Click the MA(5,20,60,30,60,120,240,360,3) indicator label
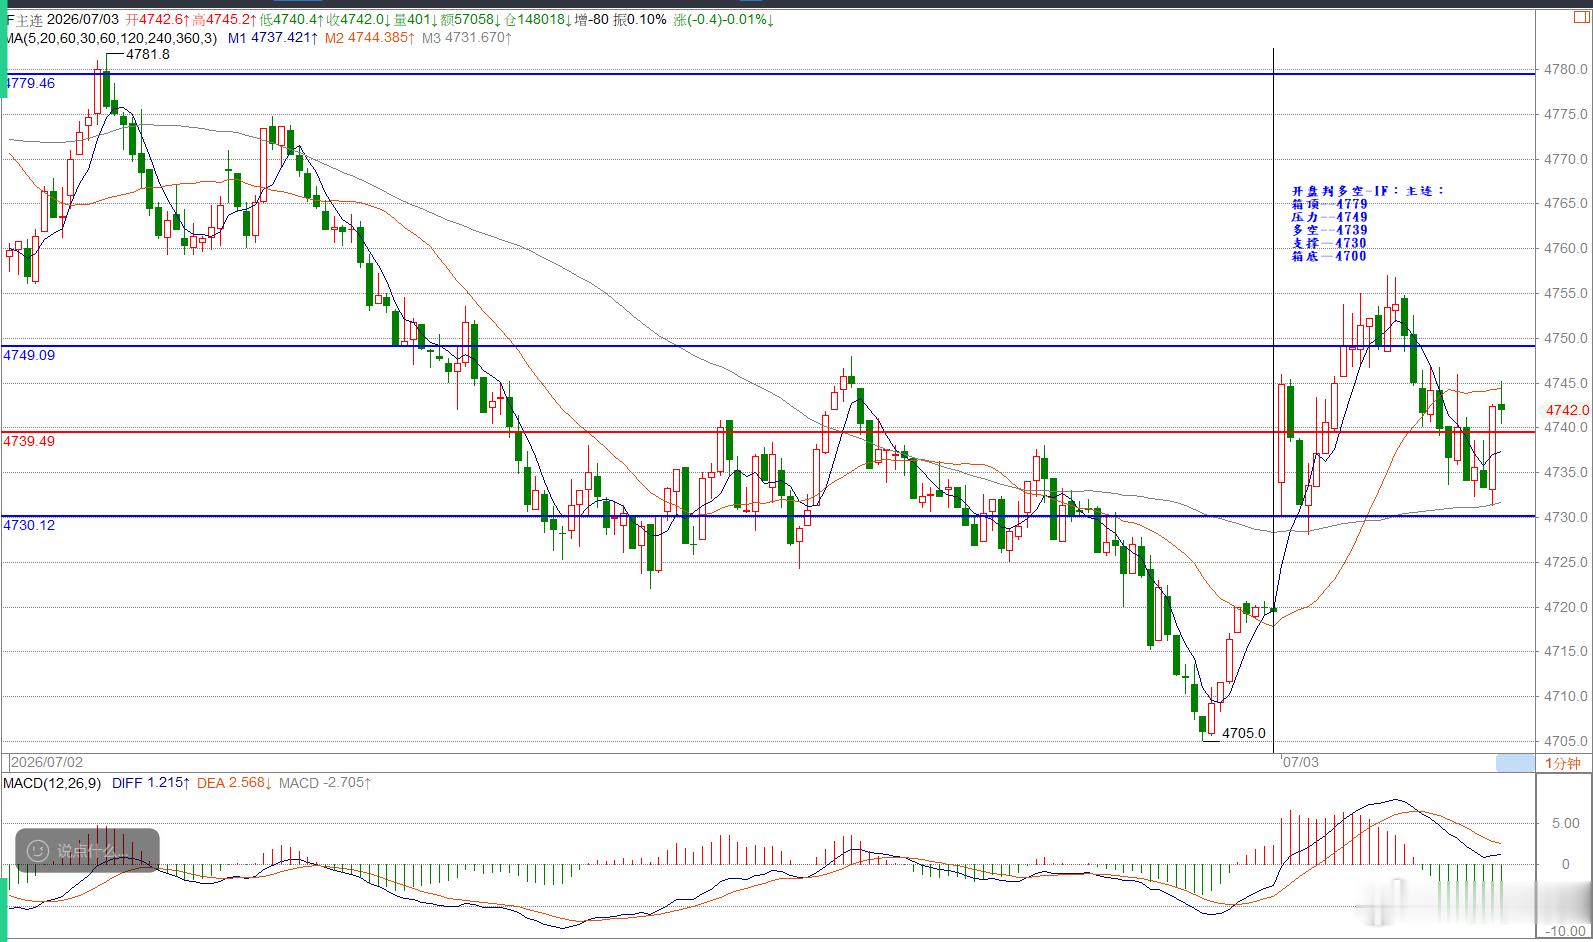 click(x=109, y=38)
